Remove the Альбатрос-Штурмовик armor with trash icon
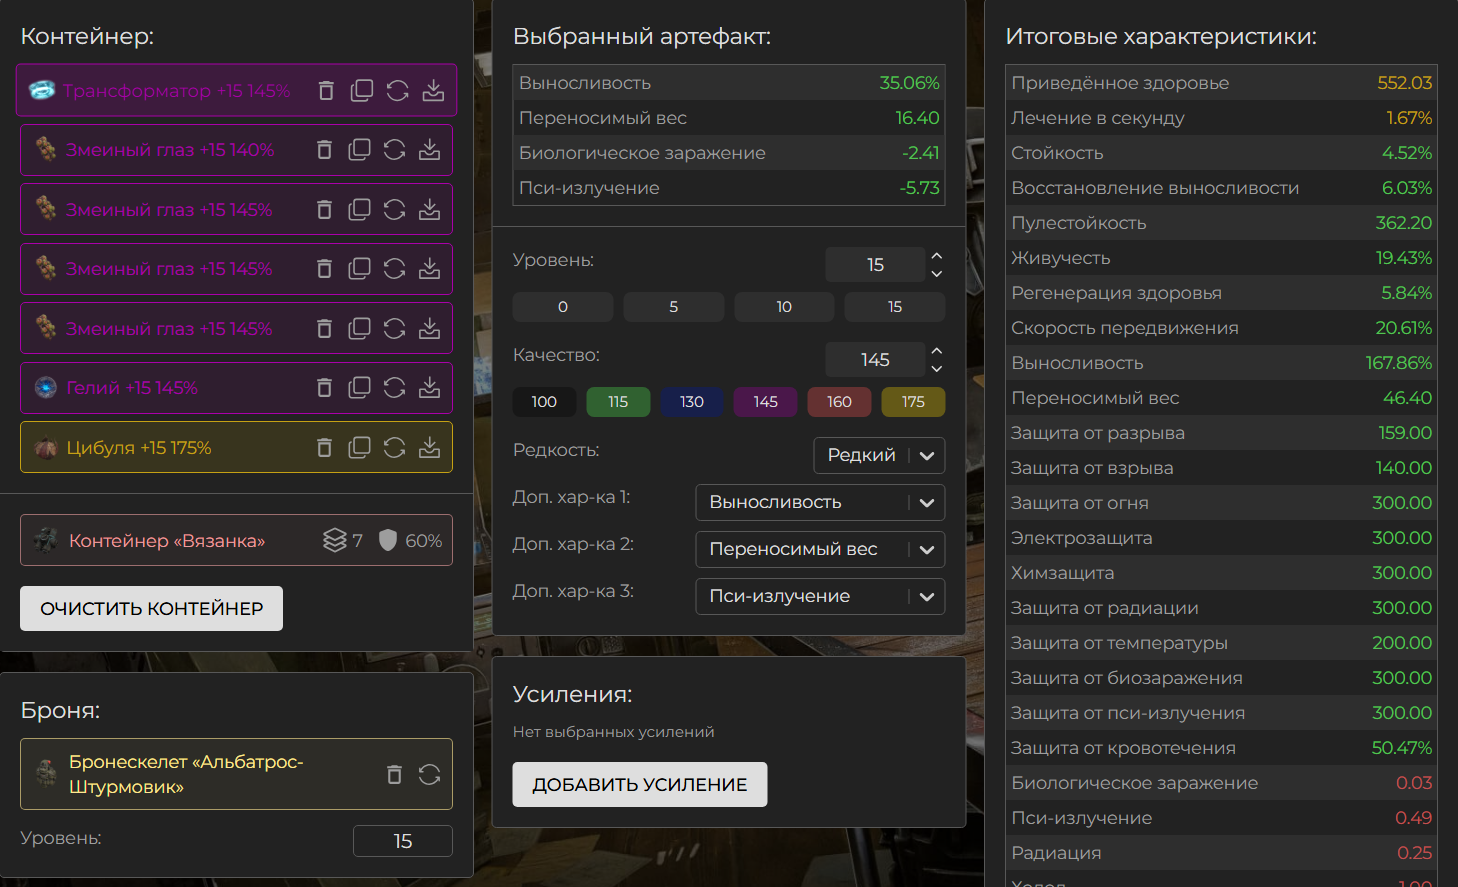Image resolution: width=1458 pixels, height=887 pixels. (394, 774)
